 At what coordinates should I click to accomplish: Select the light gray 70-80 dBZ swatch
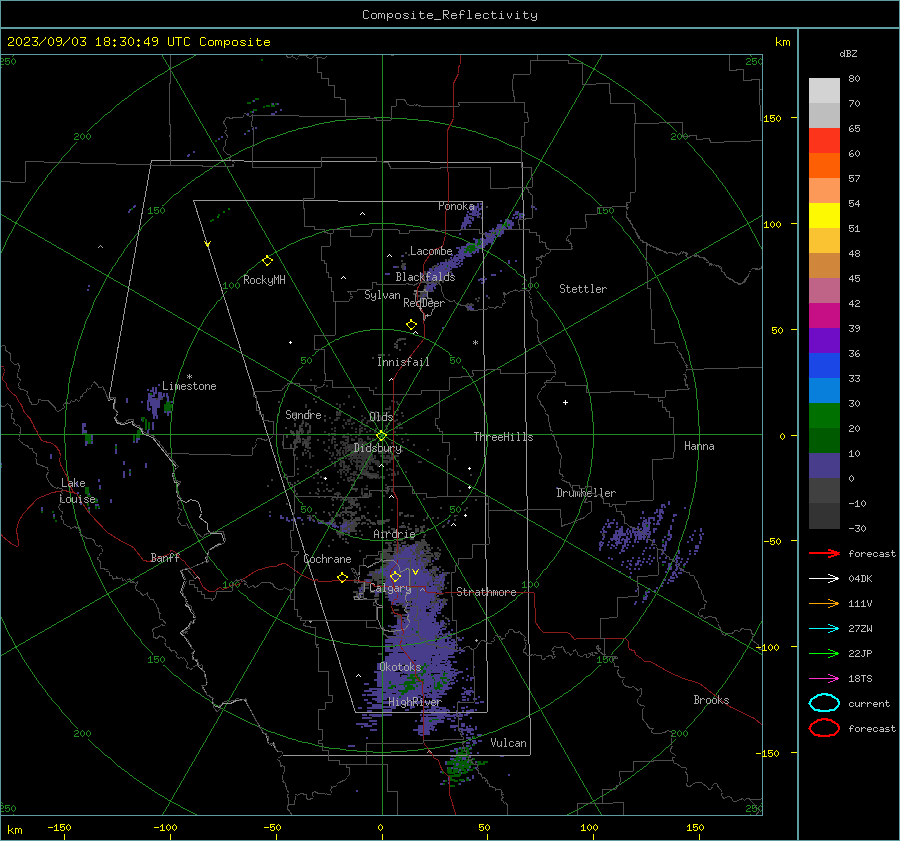coord(824,91)
